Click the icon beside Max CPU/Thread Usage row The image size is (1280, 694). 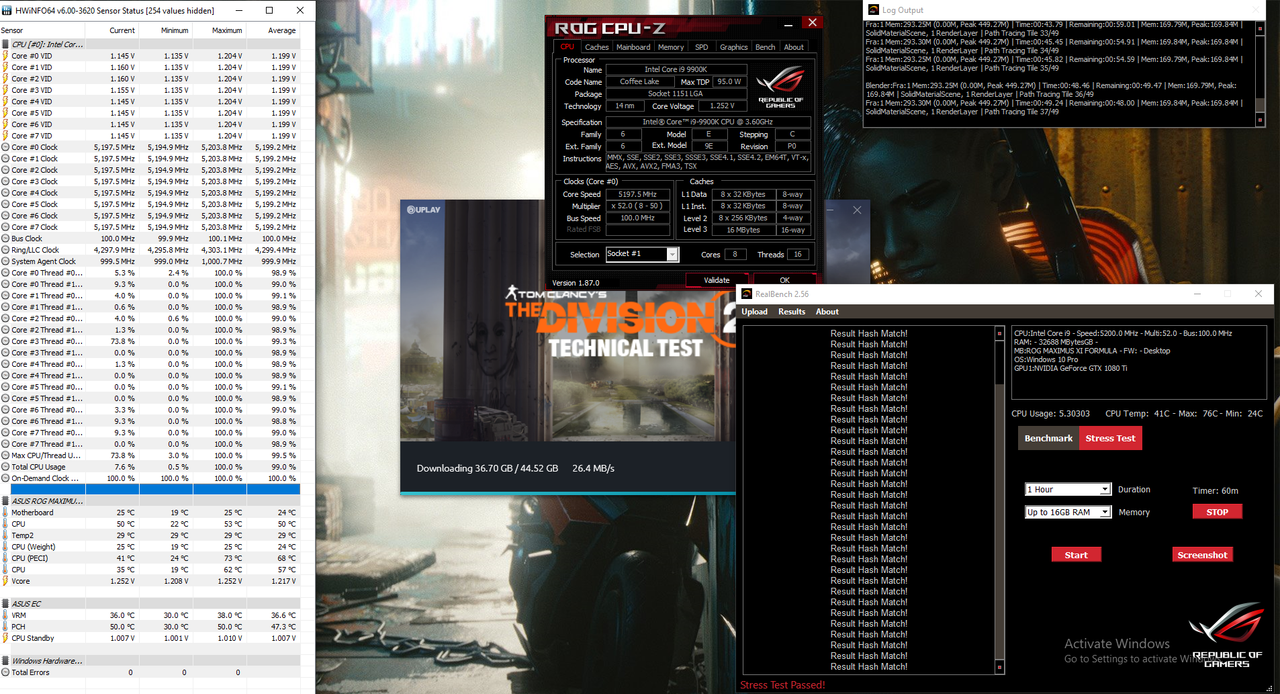(5, 455)
